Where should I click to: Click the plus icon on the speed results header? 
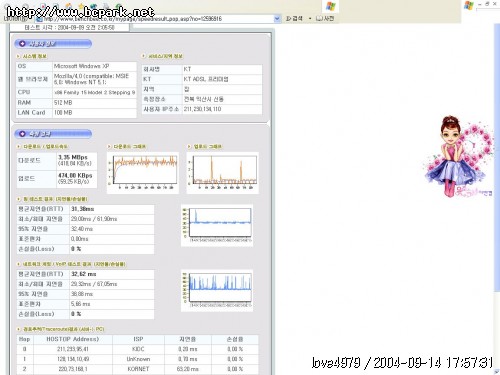click(x=22, y=134)
